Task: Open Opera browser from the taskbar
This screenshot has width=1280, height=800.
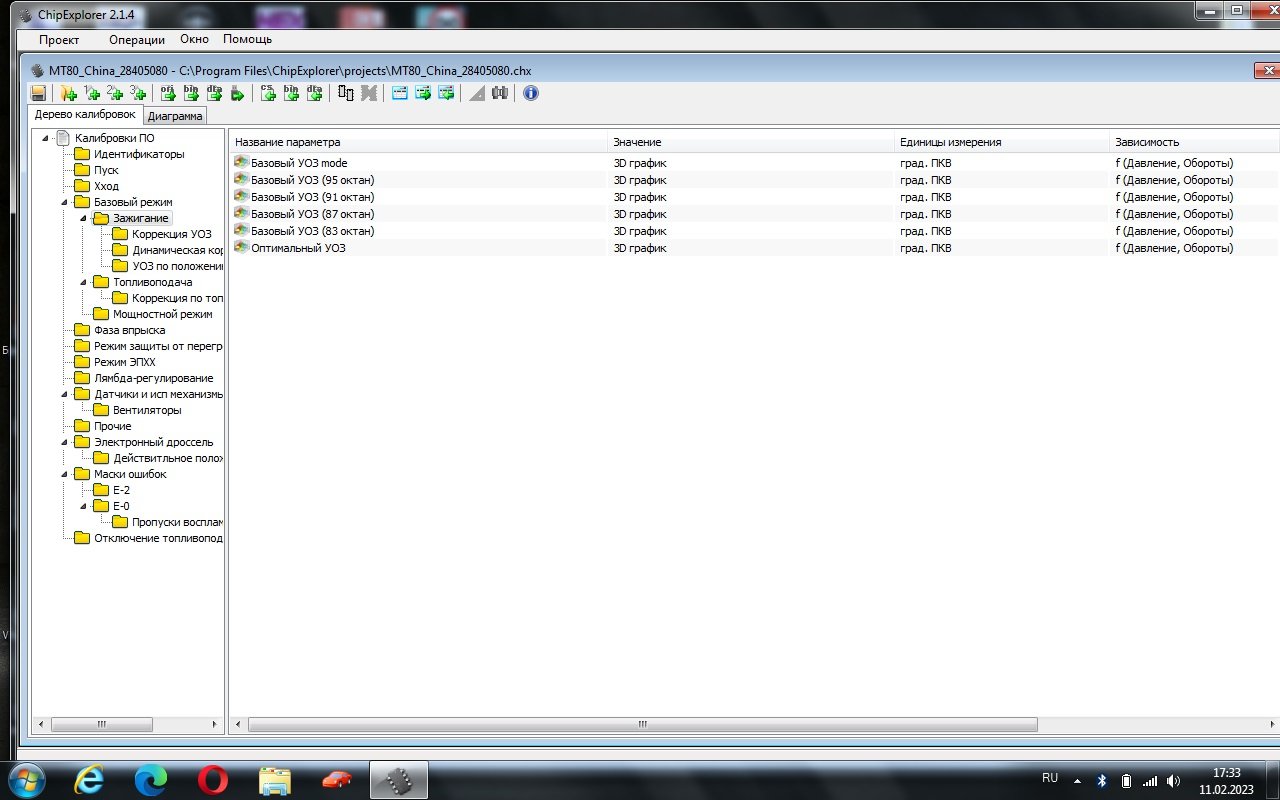Action: pyautogui.click(x=212, y=779)
